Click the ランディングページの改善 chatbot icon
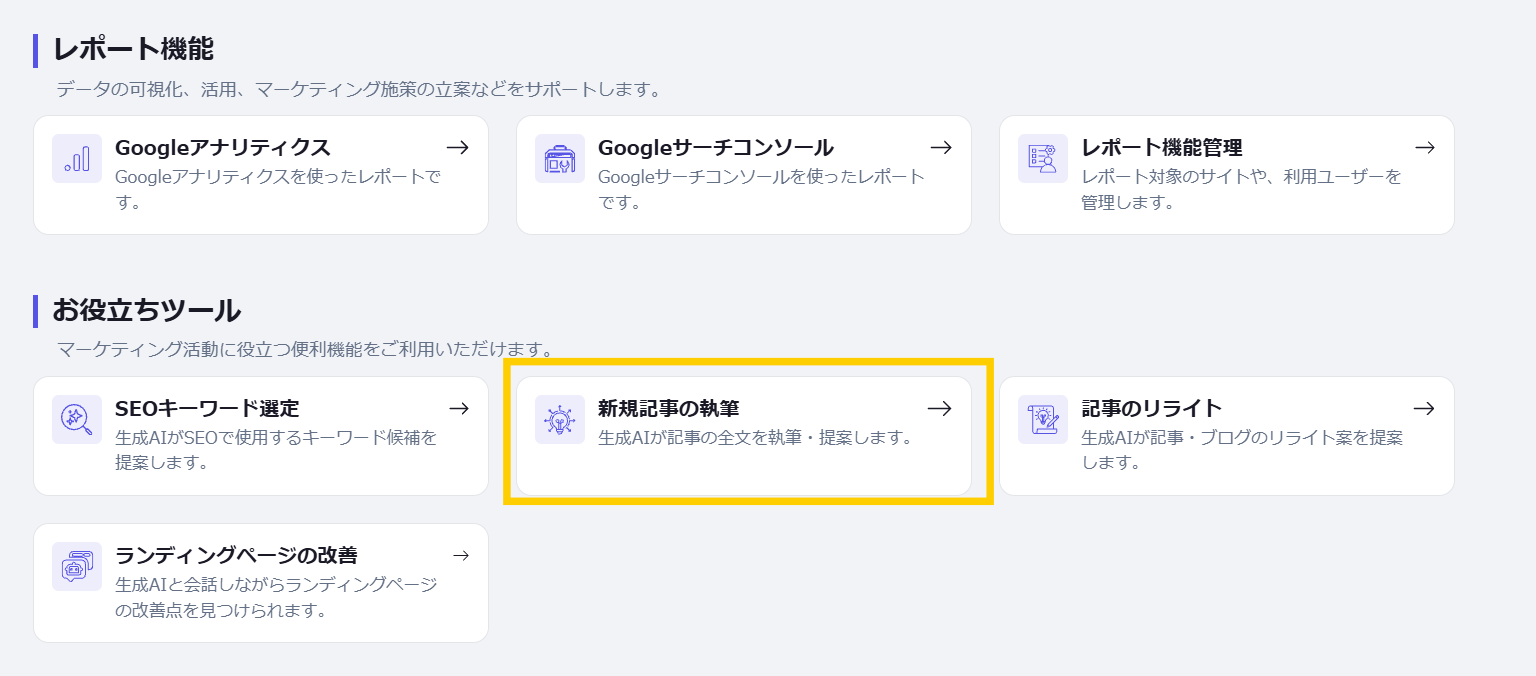Viewport: 1536px width, 676px height. point(77,566)
